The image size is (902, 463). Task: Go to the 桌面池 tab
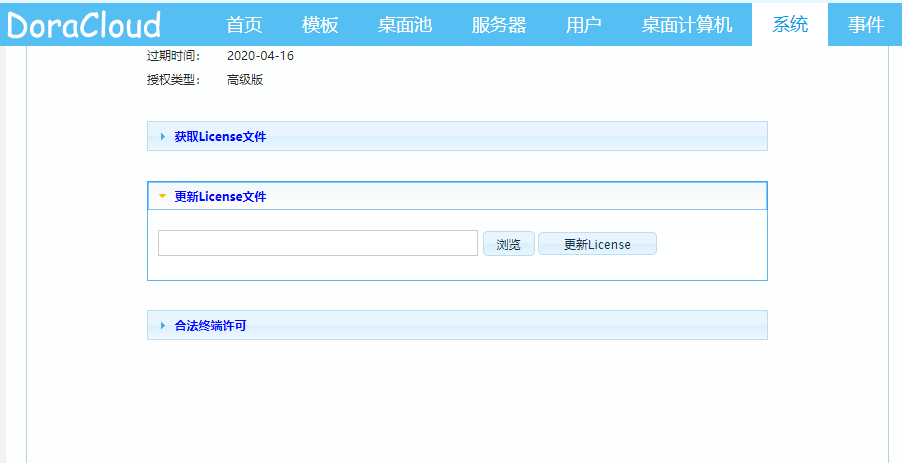405,25
